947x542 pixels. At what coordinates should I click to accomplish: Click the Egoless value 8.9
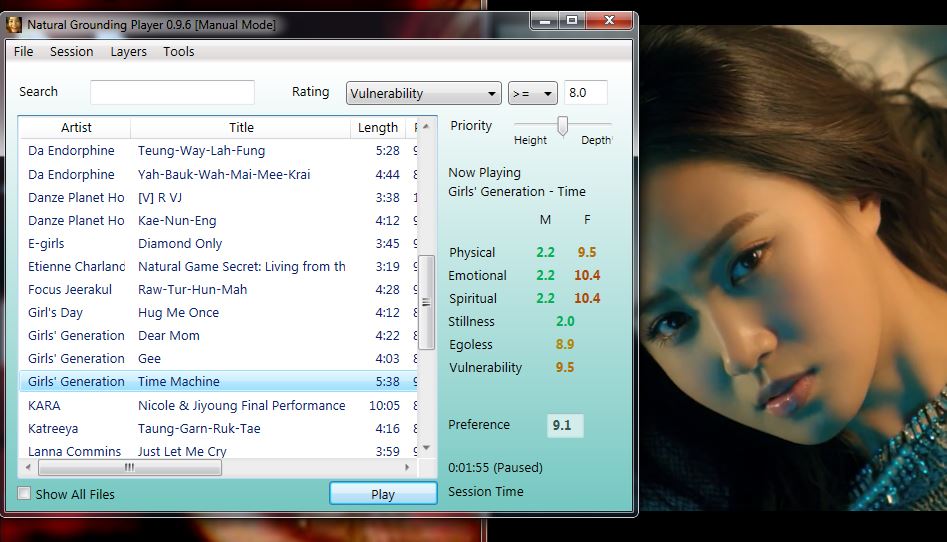(565, 344)
